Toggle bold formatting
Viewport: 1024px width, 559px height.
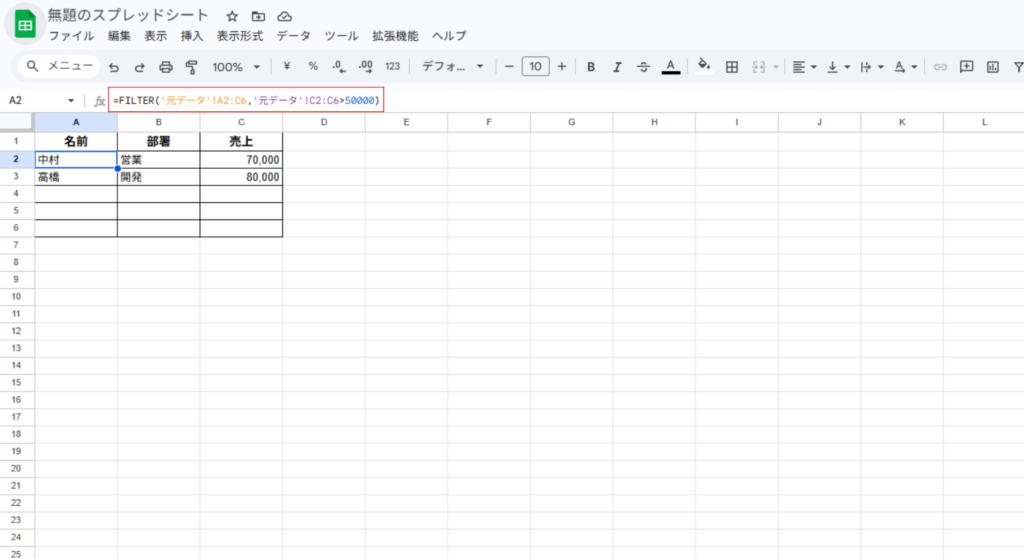point(591,67)
